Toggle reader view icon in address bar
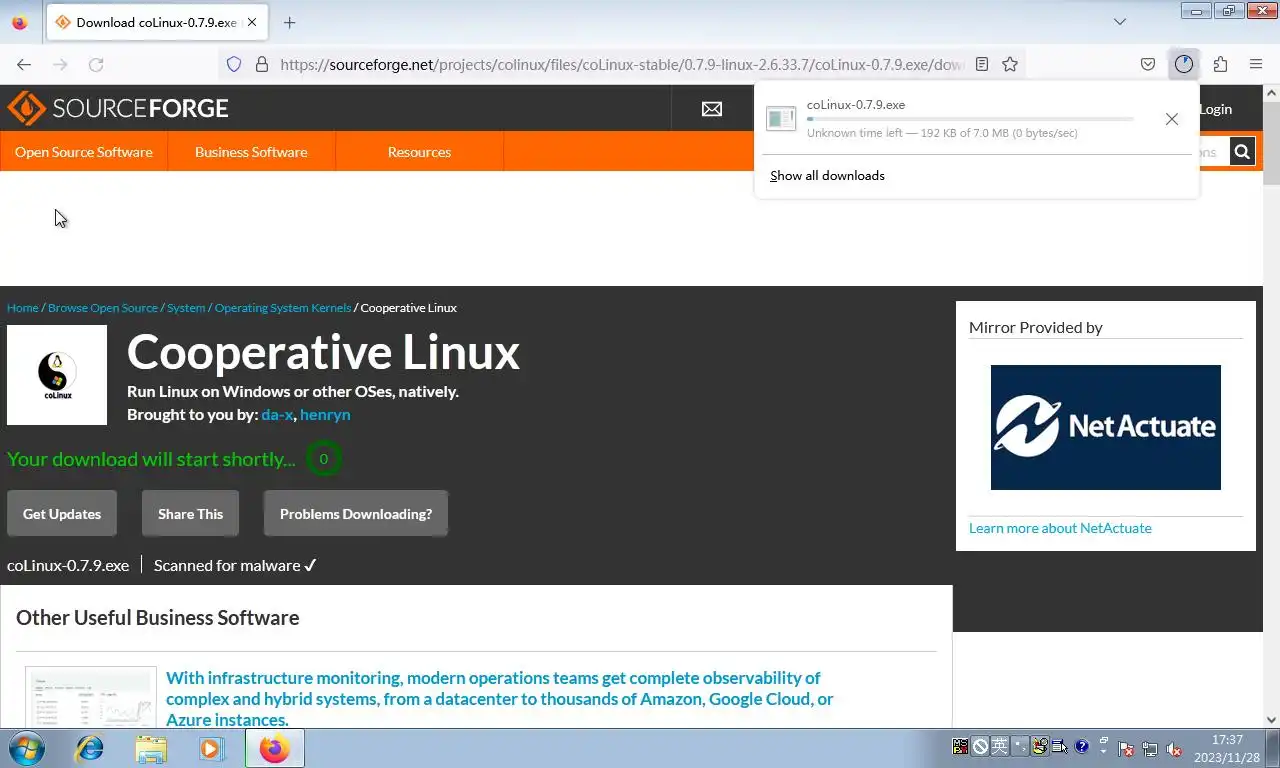 pyautogui.click(x=982, y=64)
